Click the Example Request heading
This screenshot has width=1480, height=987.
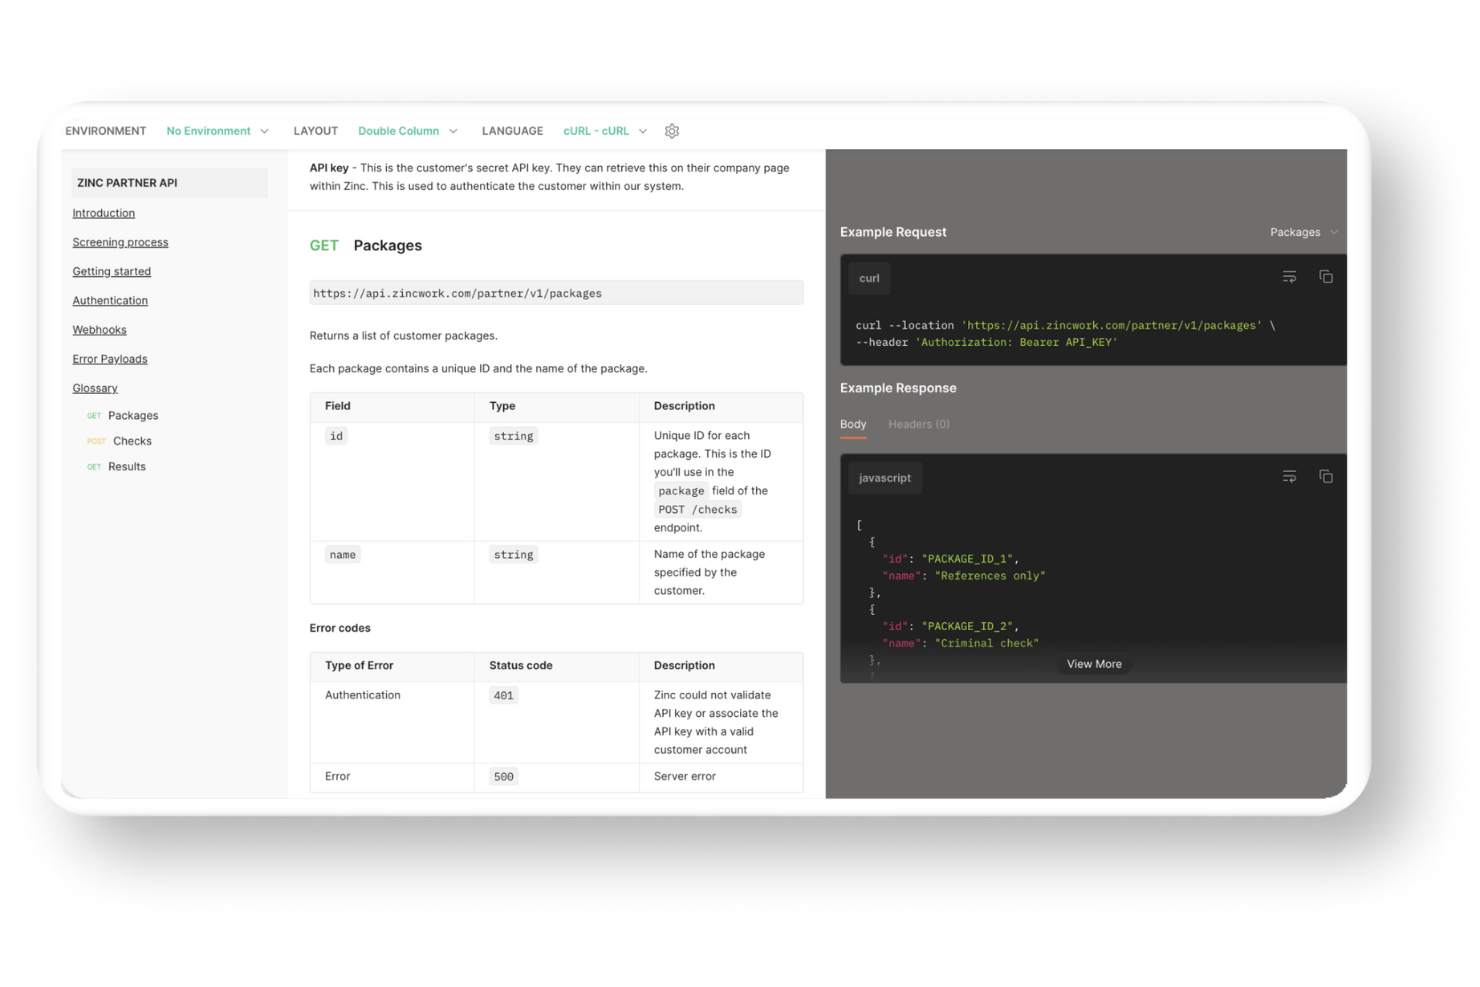(893, 232)
